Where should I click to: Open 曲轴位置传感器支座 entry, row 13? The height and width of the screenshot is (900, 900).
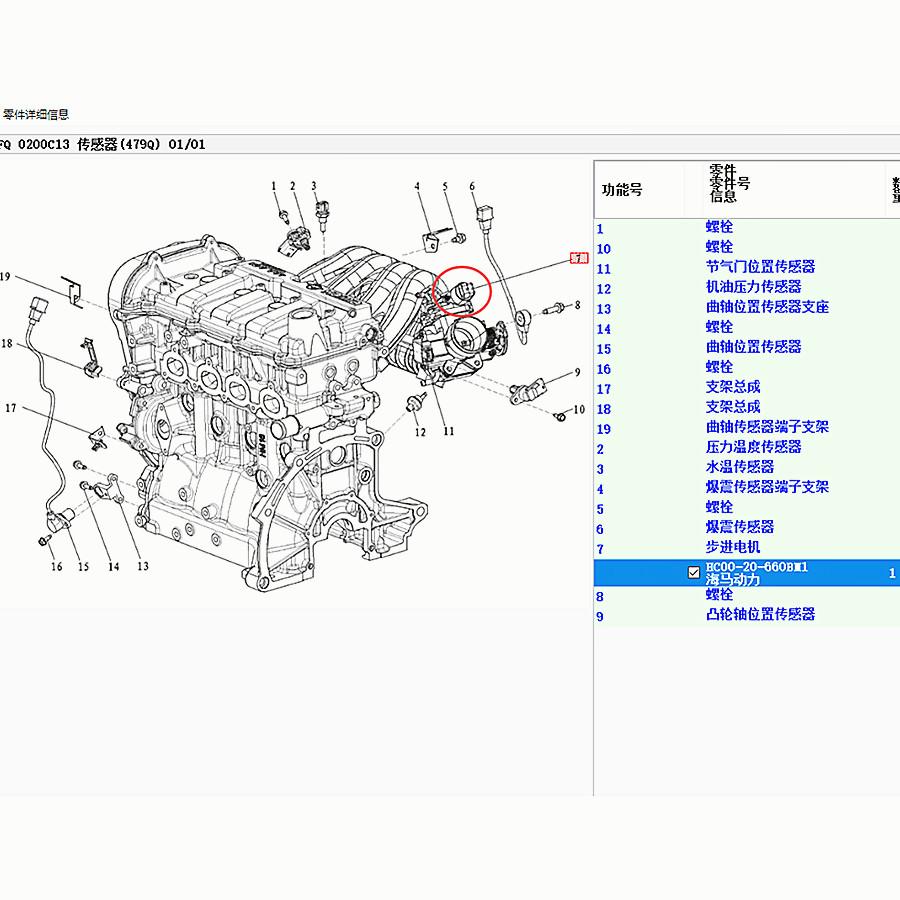(x=747, y=308)
